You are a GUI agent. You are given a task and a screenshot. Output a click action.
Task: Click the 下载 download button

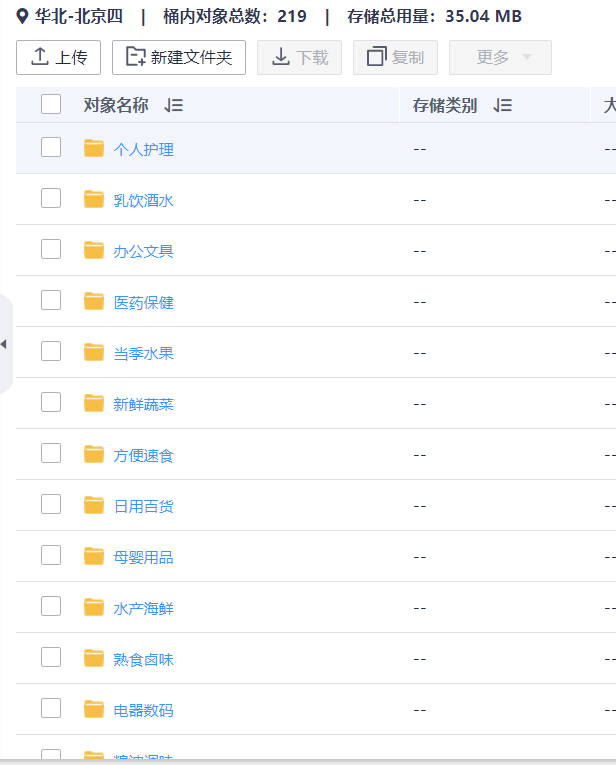pyautogui.click(x=300, y=58)
